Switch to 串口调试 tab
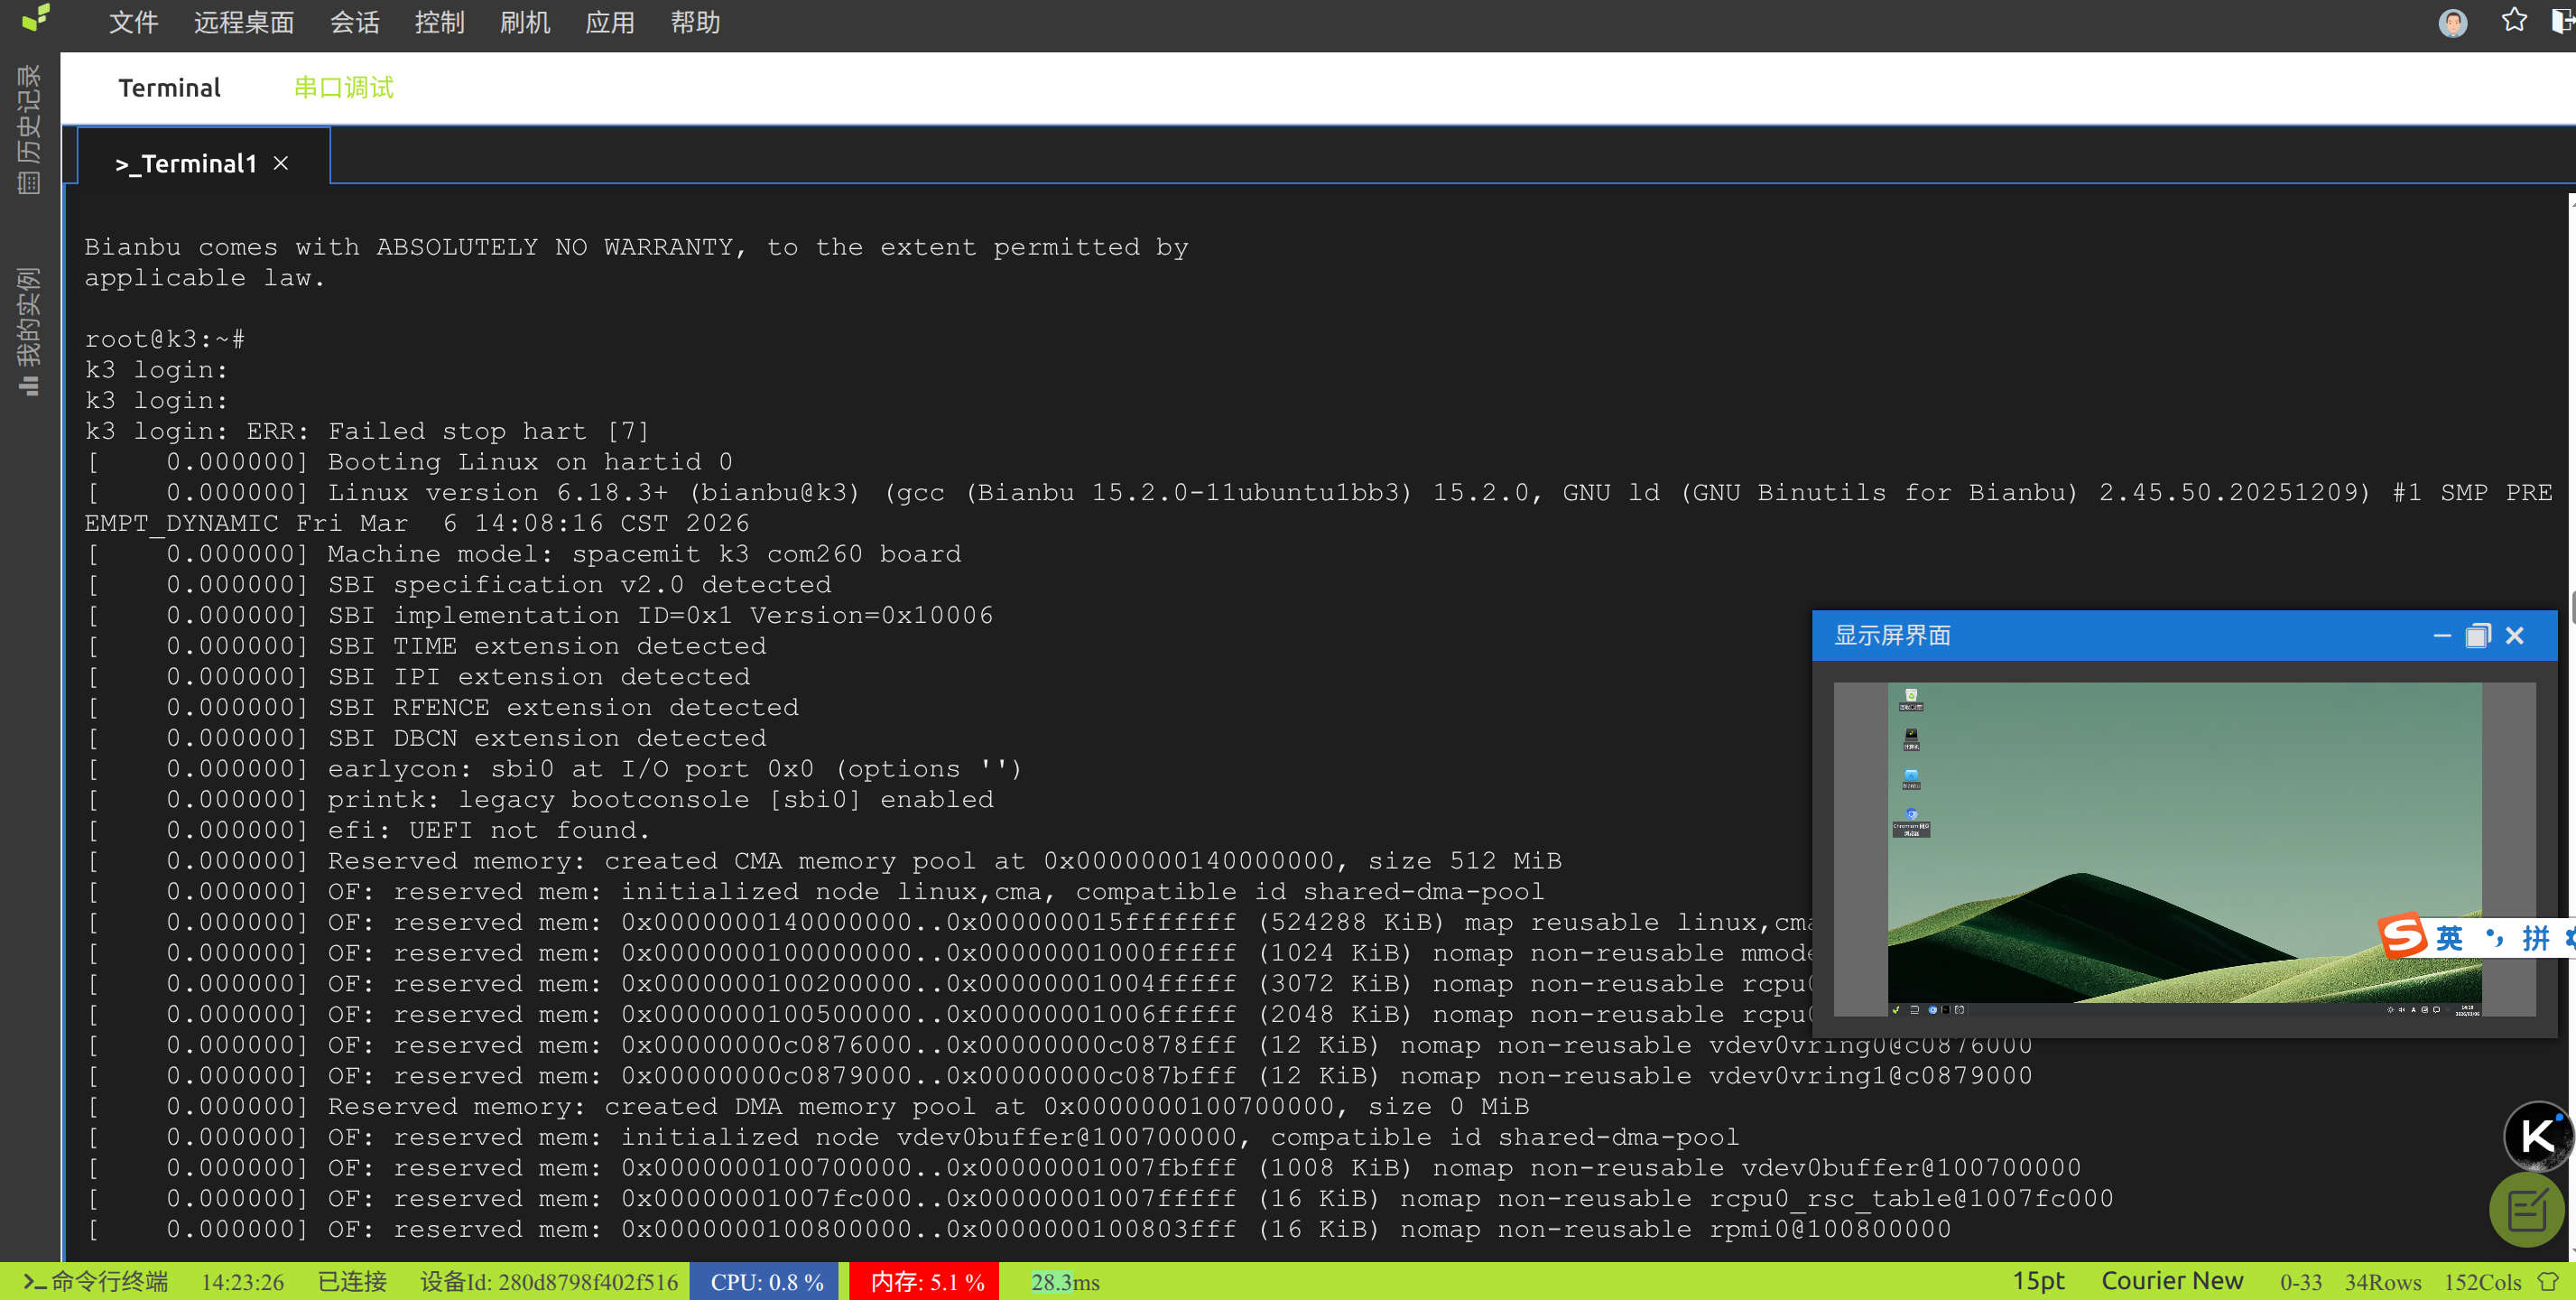 pyautogui.click(x=343, y=88)
